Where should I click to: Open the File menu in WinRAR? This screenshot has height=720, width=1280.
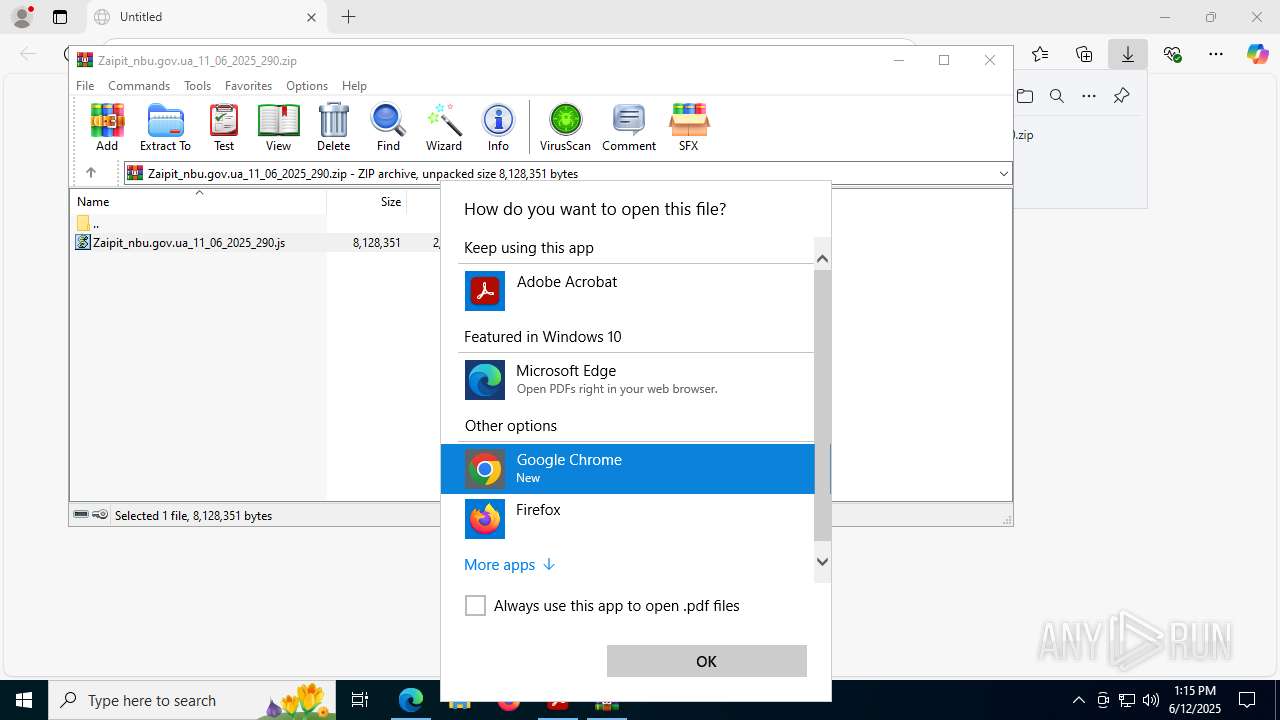[85, 86]
